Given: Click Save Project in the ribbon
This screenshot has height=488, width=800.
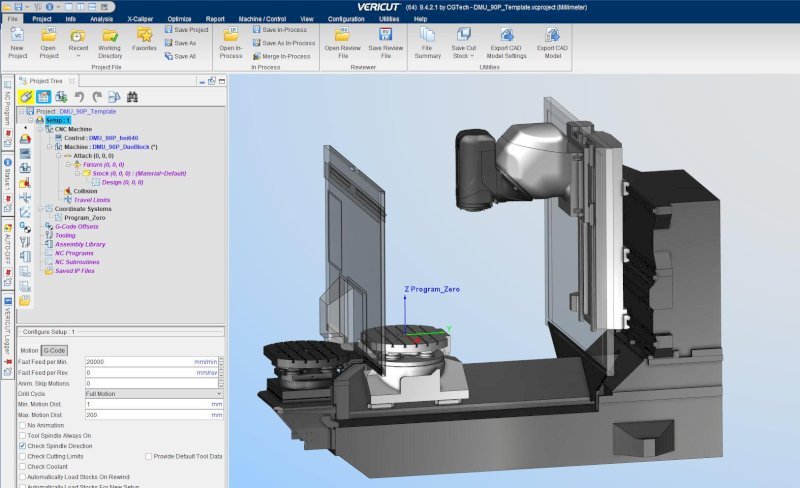Looking at the screenshot, I should pyautogui.click(x=186, y=30).
